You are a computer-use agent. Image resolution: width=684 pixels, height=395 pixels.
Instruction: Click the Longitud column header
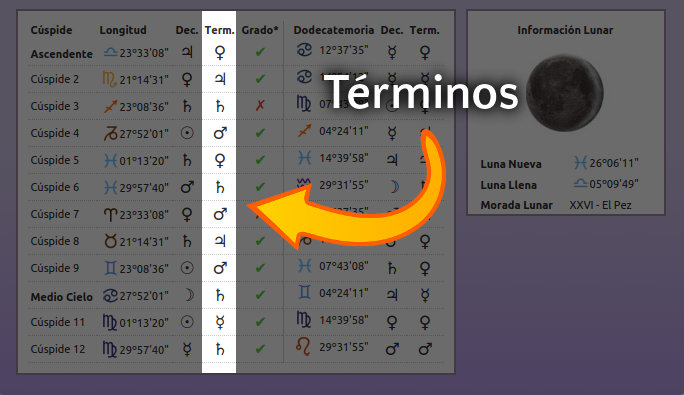point(123,30)
